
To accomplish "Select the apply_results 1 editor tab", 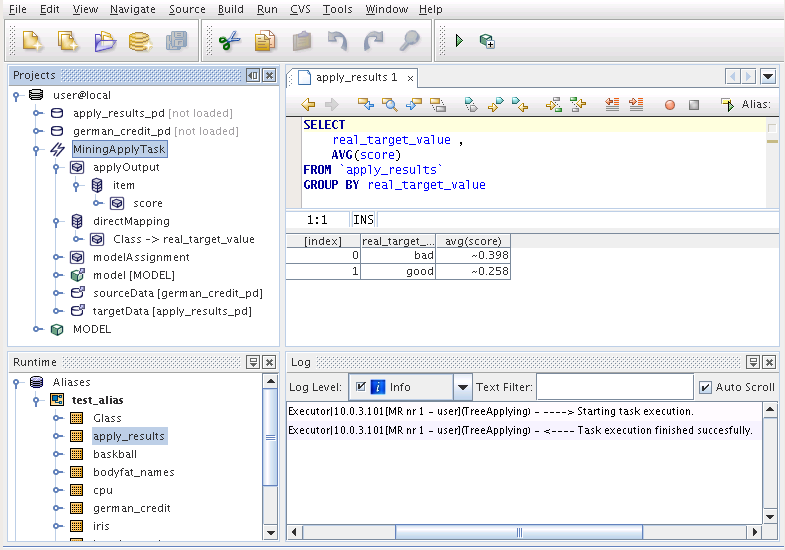I will (352, 77).
